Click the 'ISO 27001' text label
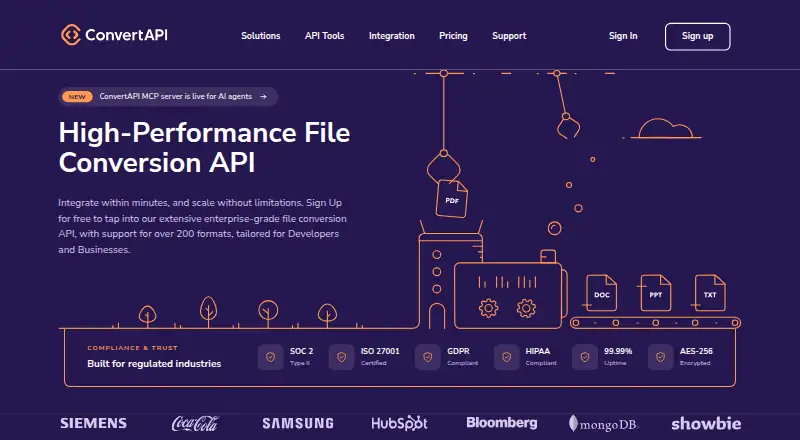 click(x=380, y=351)
